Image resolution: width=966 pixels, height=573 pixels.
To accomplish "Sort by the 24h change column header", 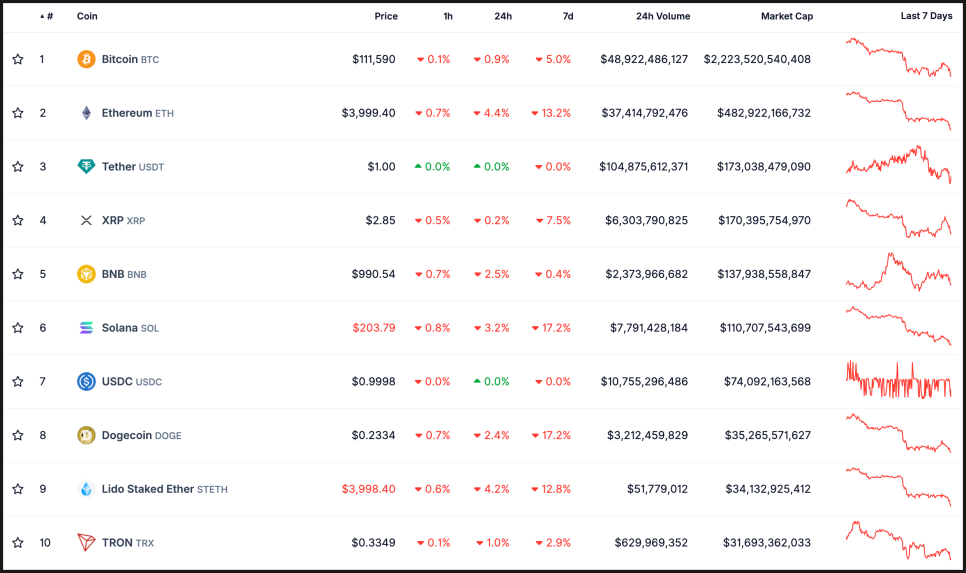I will point(503,16).
